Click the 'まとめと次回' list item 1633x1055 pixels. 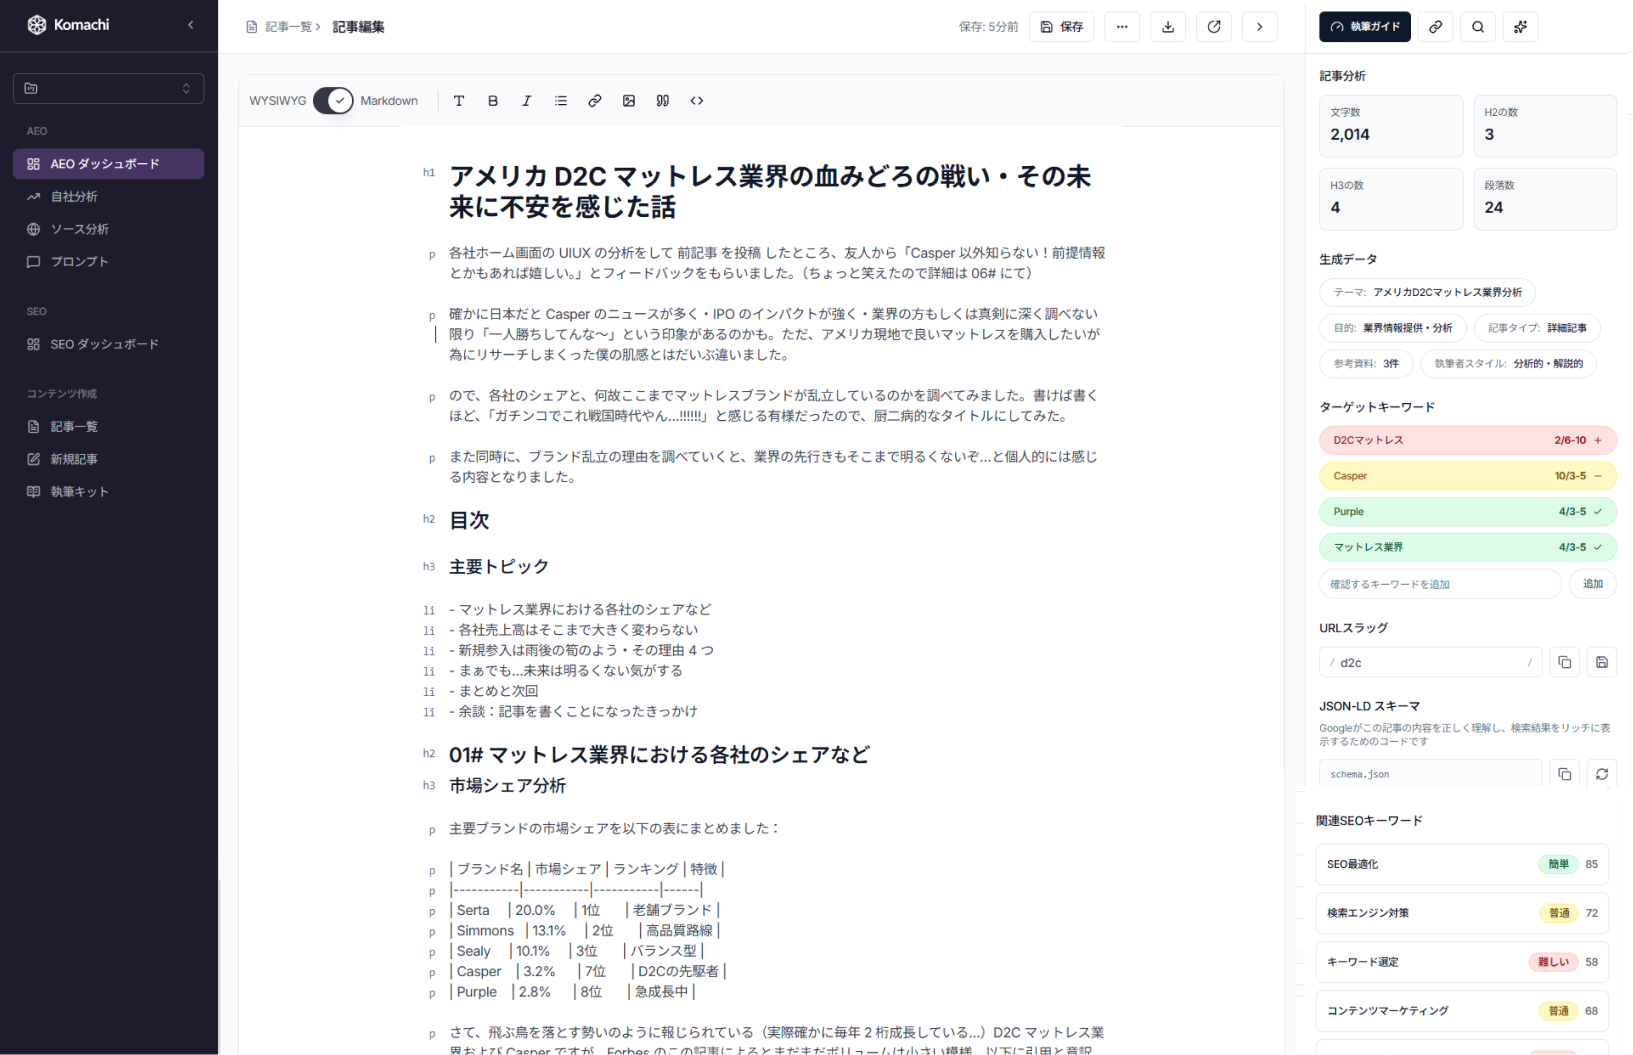[493, 691]
